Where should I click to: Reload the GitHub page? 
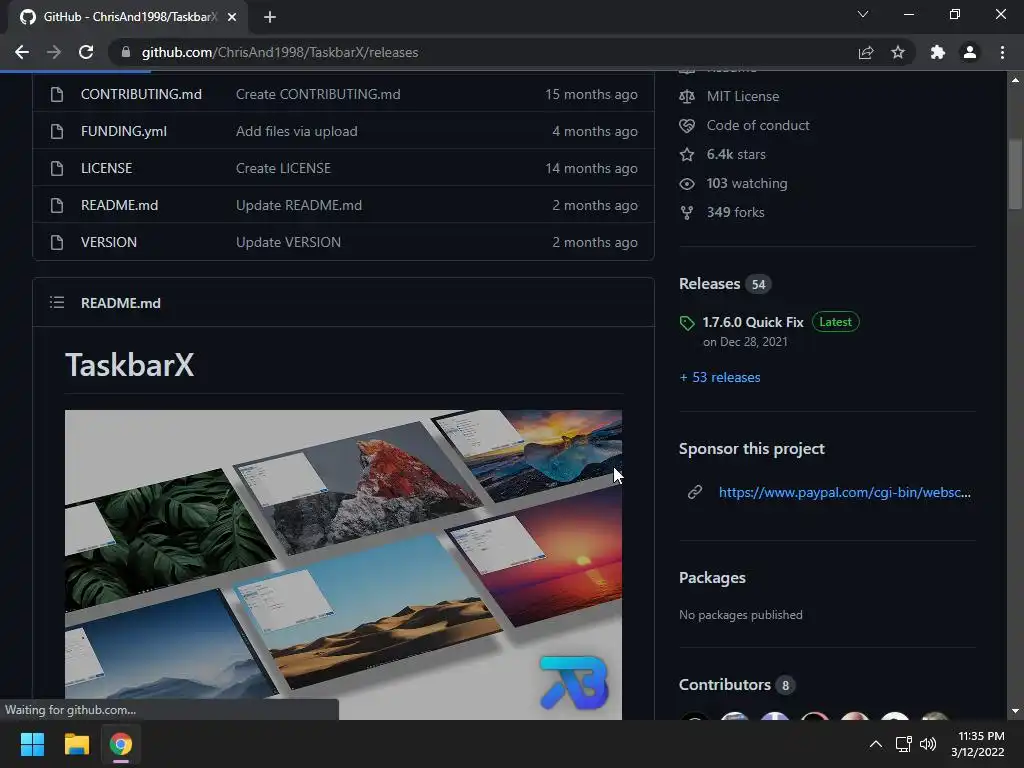[x=86, y=52]
